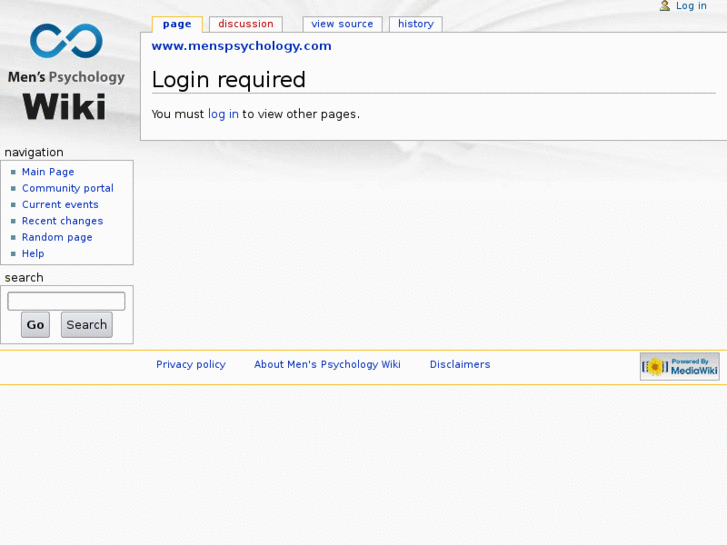
Task: Open the Help link in navigation
Action: pyautogui.click(x=33, y=253)
